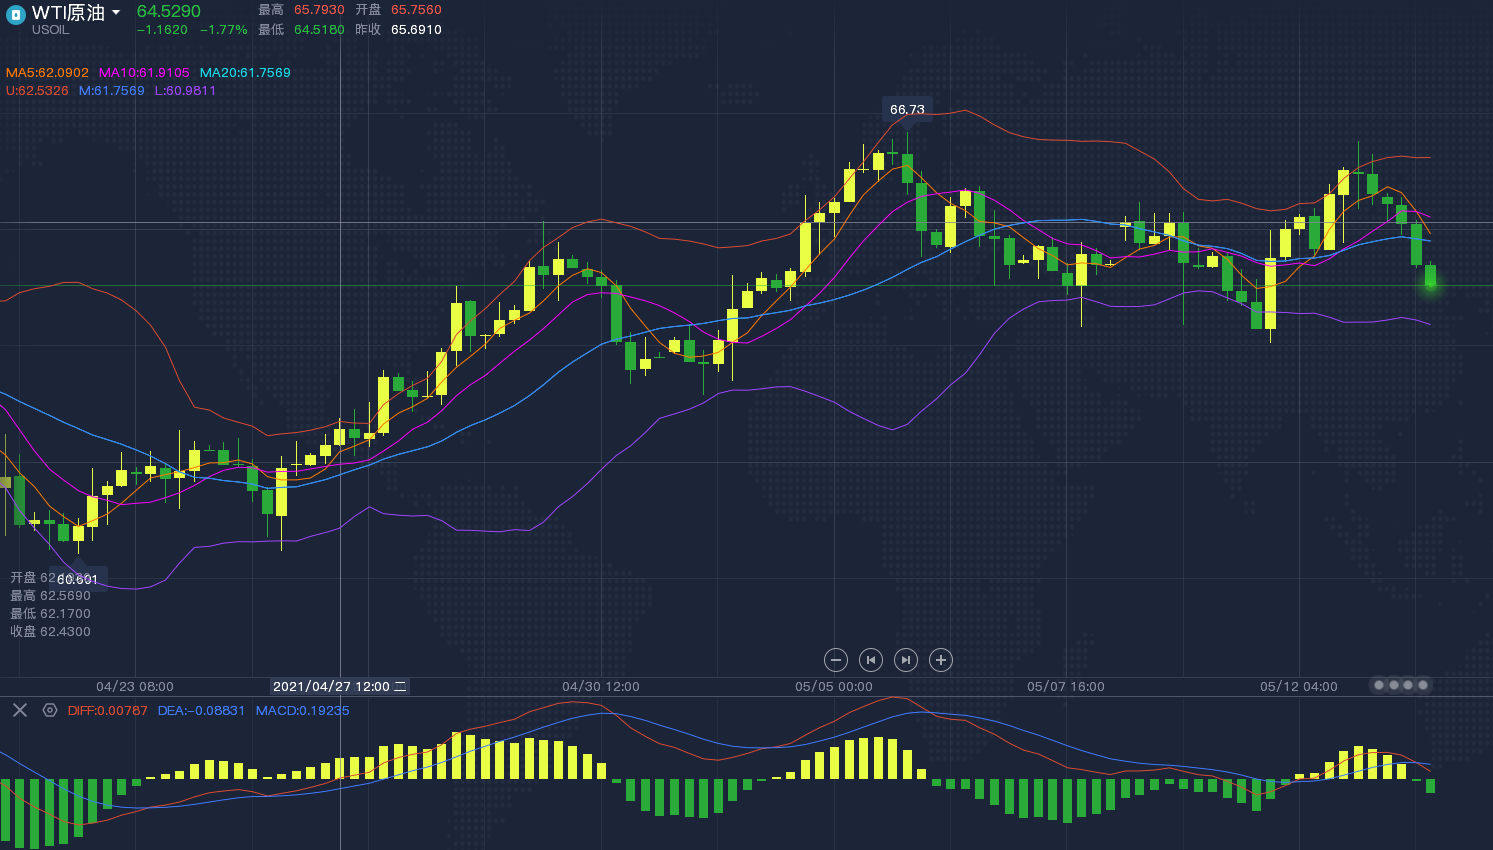The height and width of the screenshot is (850, 1493).
Task: Click the 66.73 high price marker
Action: [x=907, y=110]
